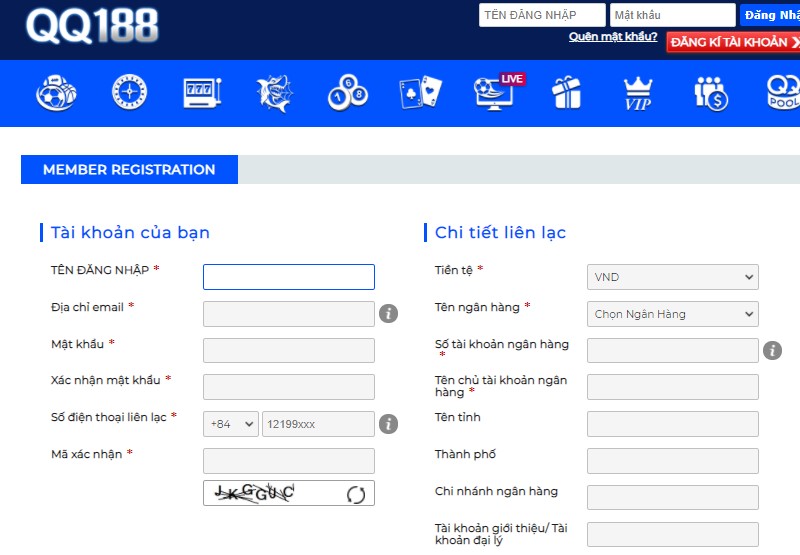Focus the Địa chỉ email field
This screenshot has height=555, width=800.
[289, 314]
